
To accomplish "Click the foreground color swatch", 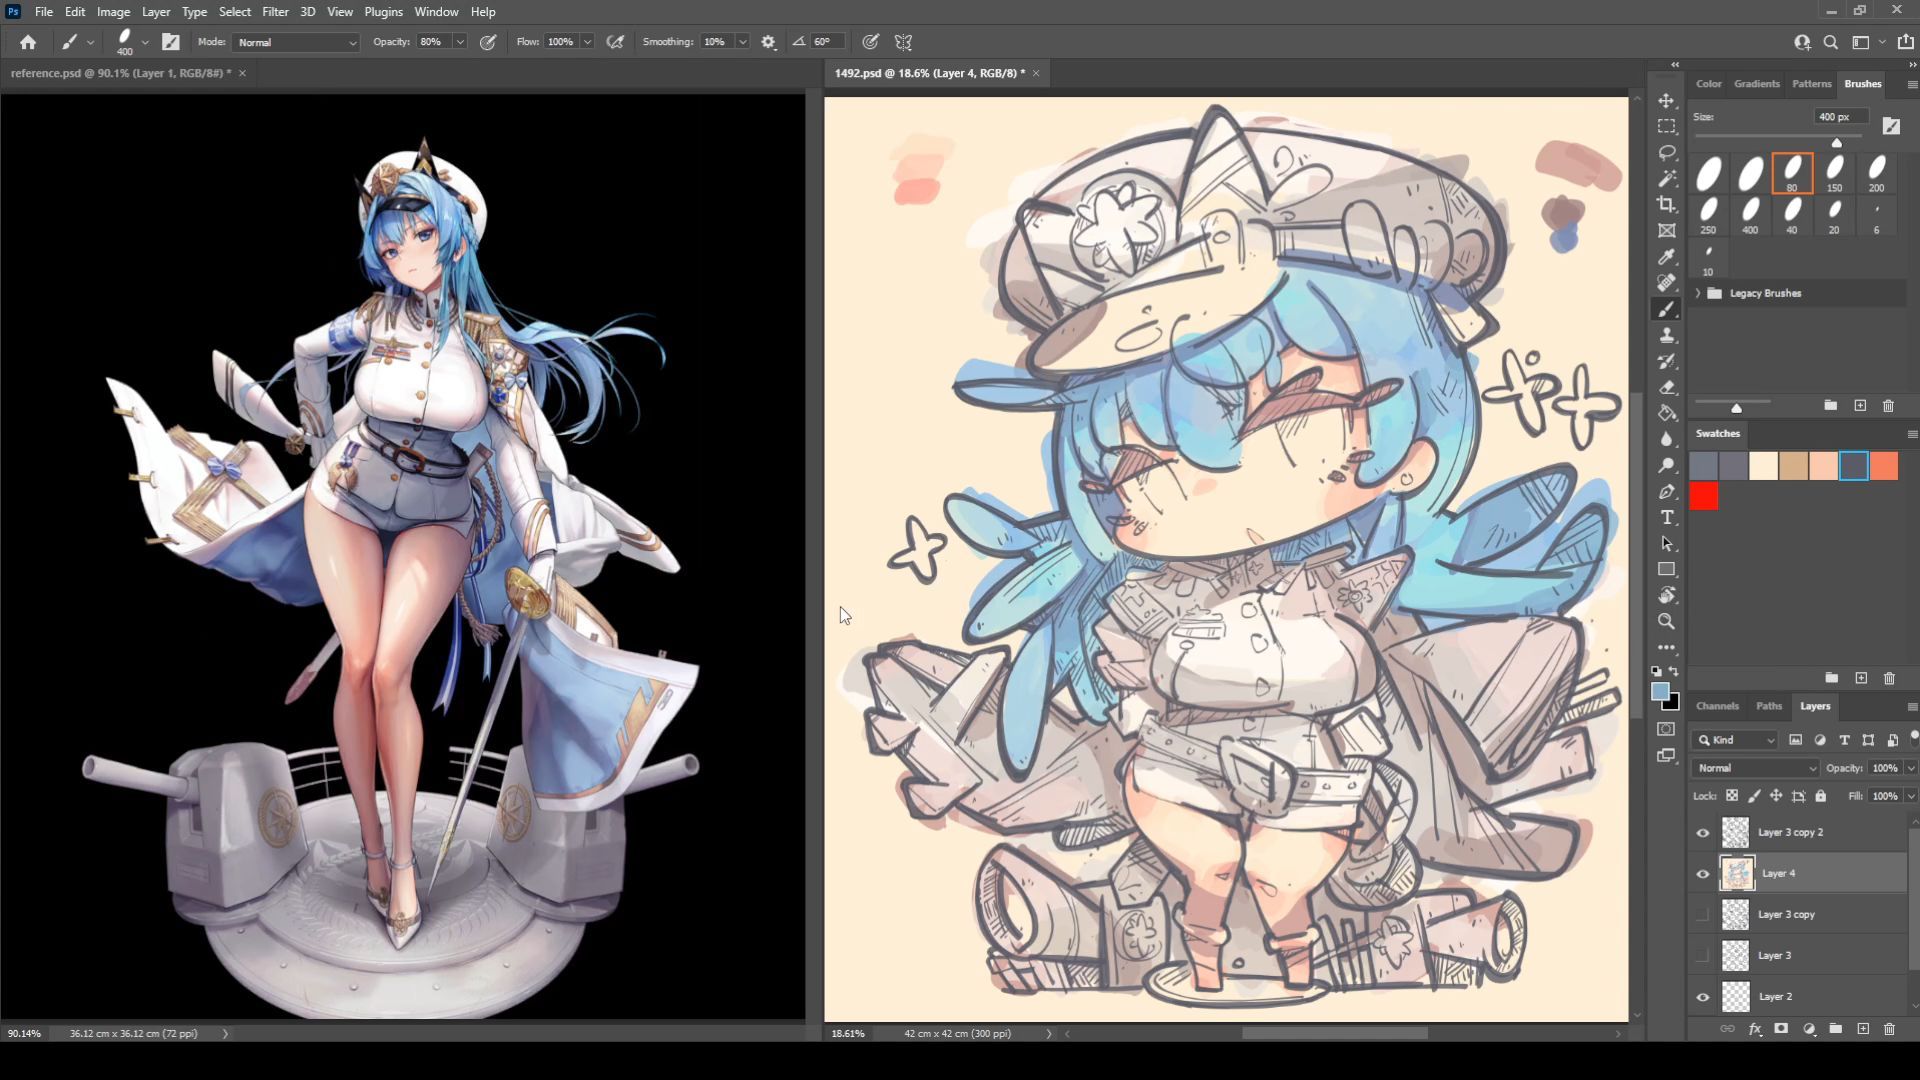I will tap(1660, 692).
